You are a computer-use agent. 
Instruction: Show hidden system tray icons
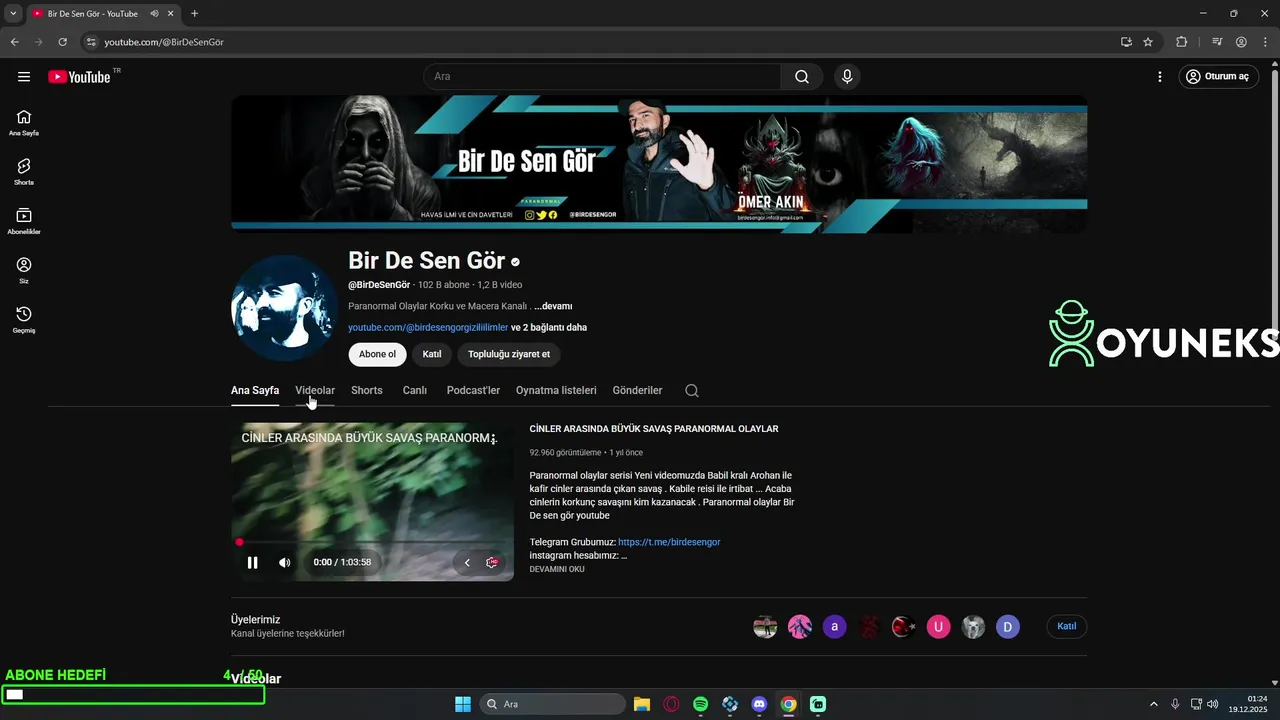[x=1153, y=704]
